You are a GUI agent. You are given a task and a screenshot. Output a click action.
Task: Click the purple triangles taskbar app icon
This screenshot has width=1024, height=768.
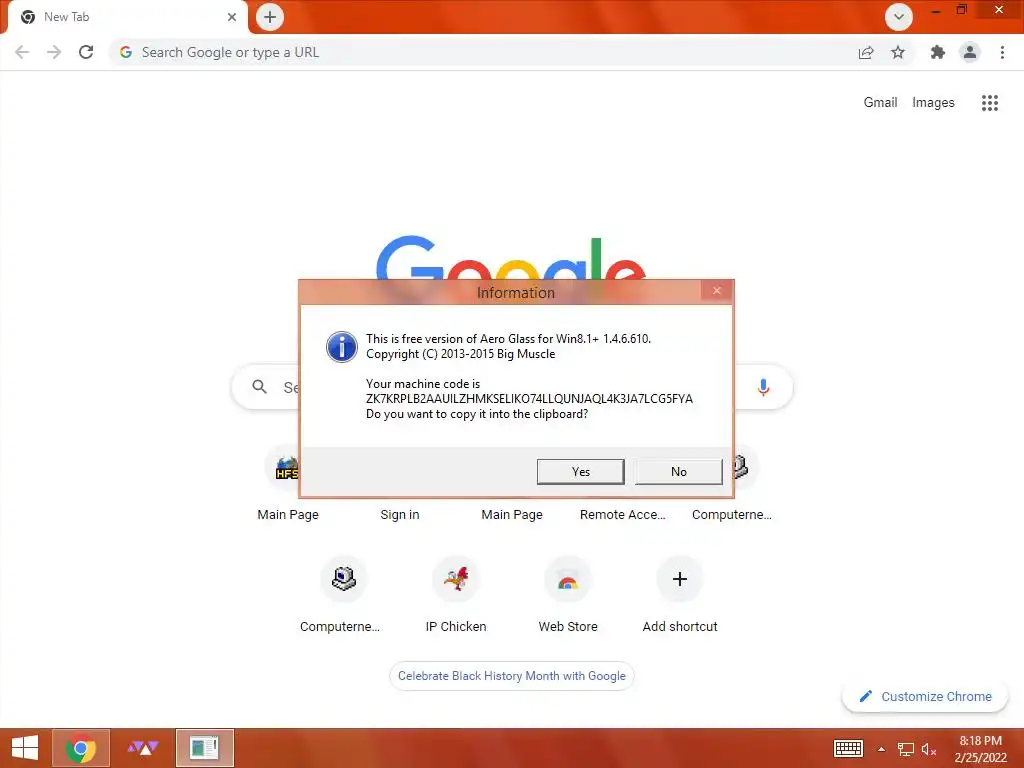[x=142, y=748]
